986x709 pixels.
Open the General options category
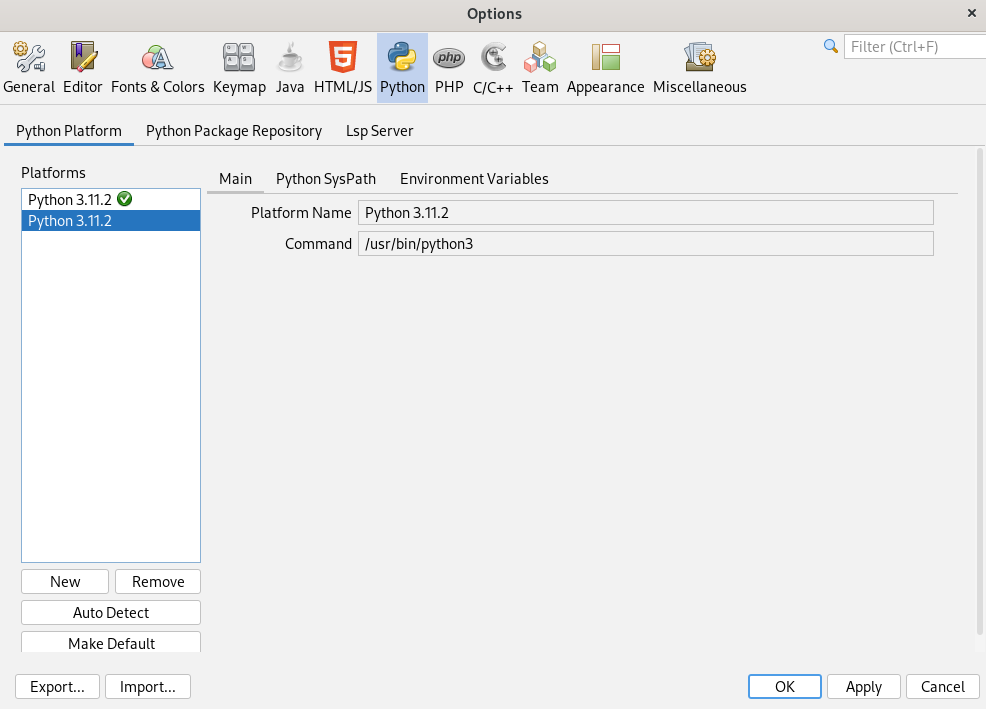pos(29,68)
